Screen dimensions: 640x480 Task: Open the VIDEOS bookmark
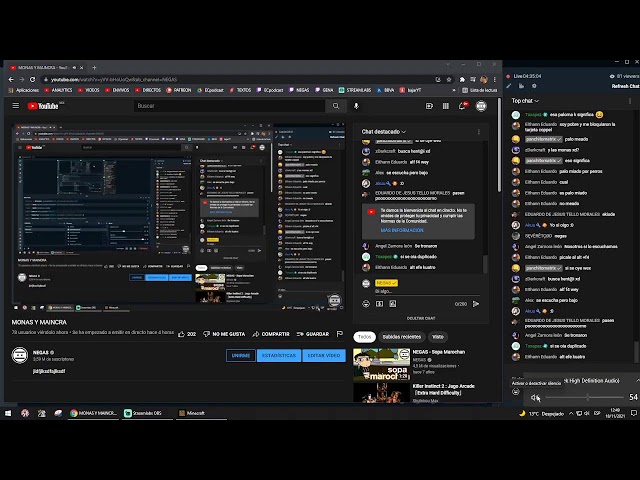pos(89,90)
